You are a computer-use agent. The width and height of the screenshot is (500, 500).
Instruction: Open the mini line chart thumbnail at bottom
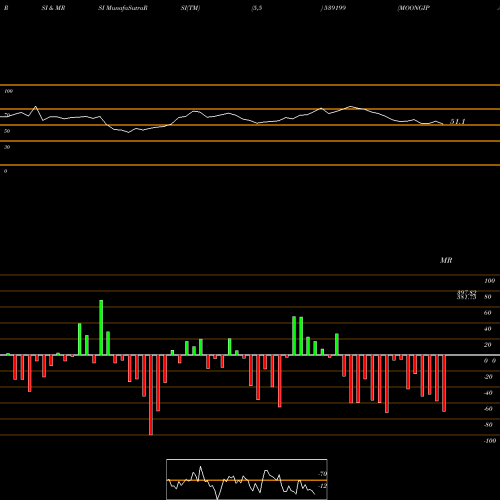point(247,479)
